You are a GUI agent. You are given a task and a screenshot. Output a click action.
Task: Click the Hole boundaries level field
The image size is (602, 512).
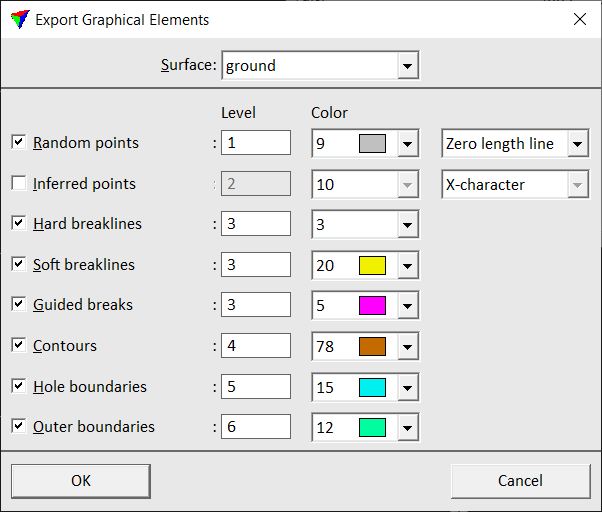(x=256, y=386)
